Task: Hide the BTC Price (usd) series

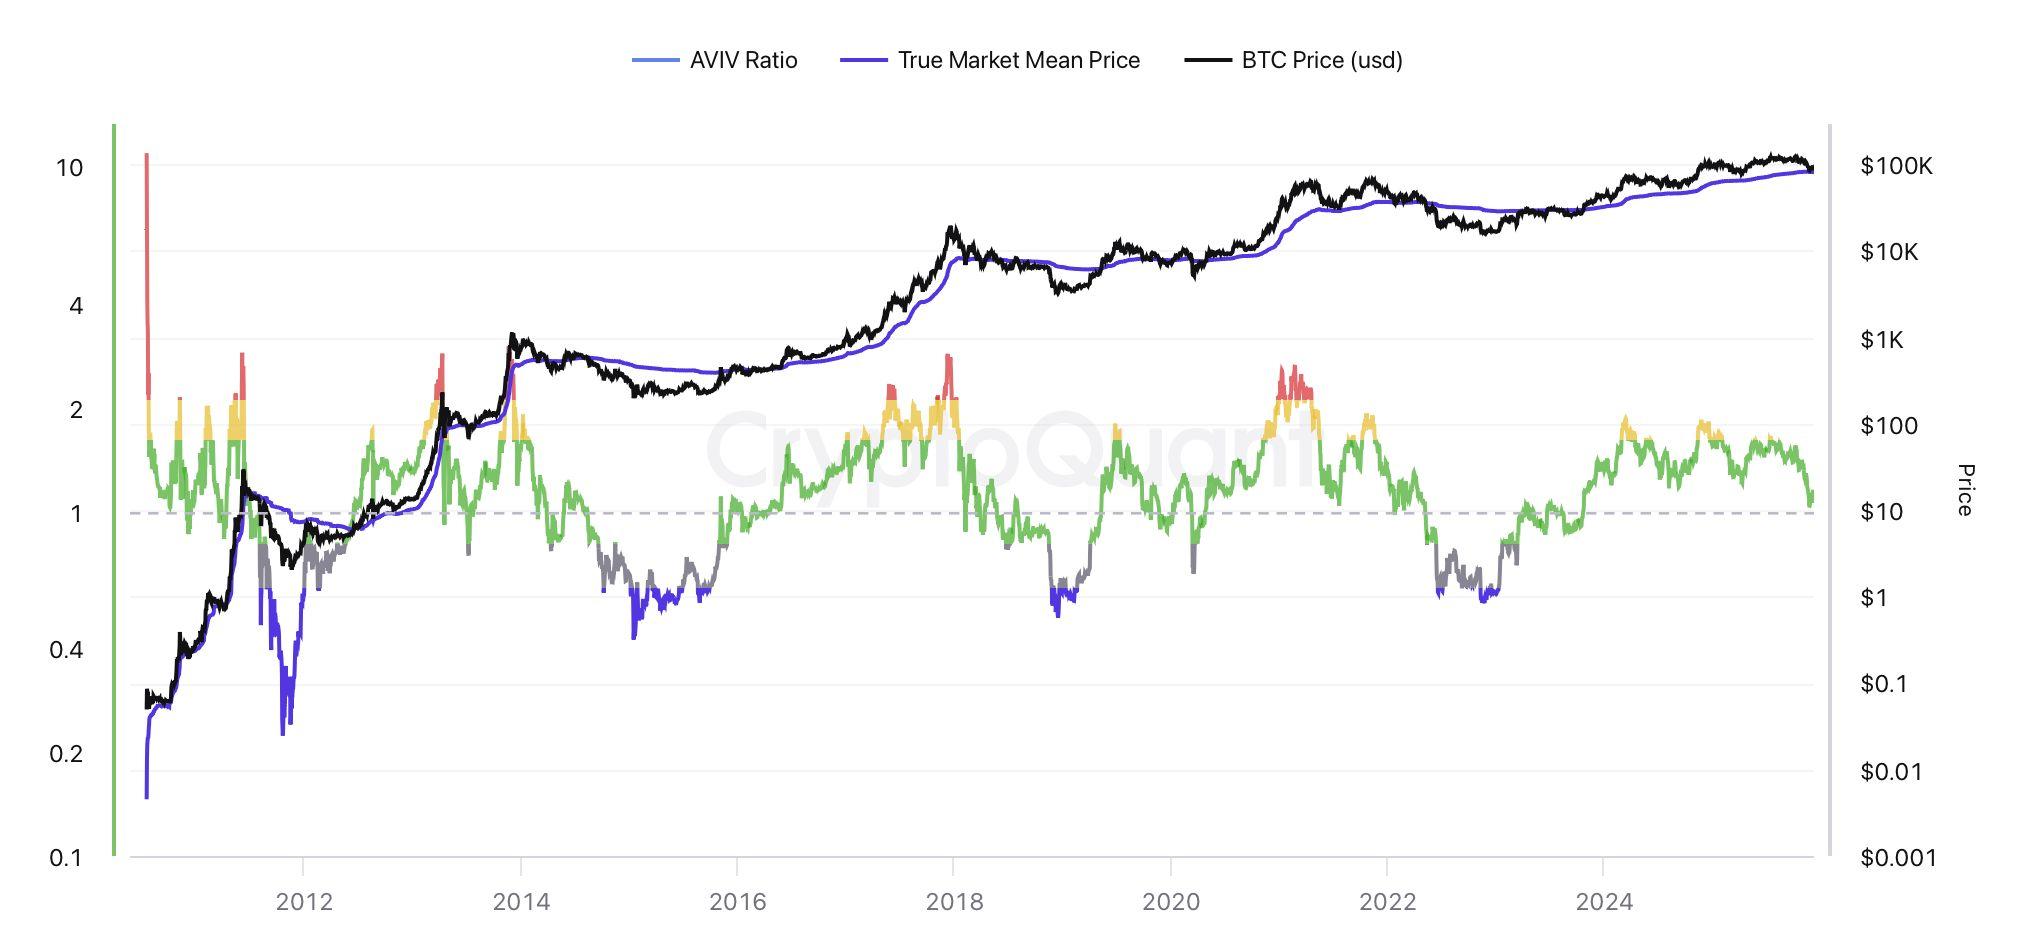Action: click(1321, 60)
